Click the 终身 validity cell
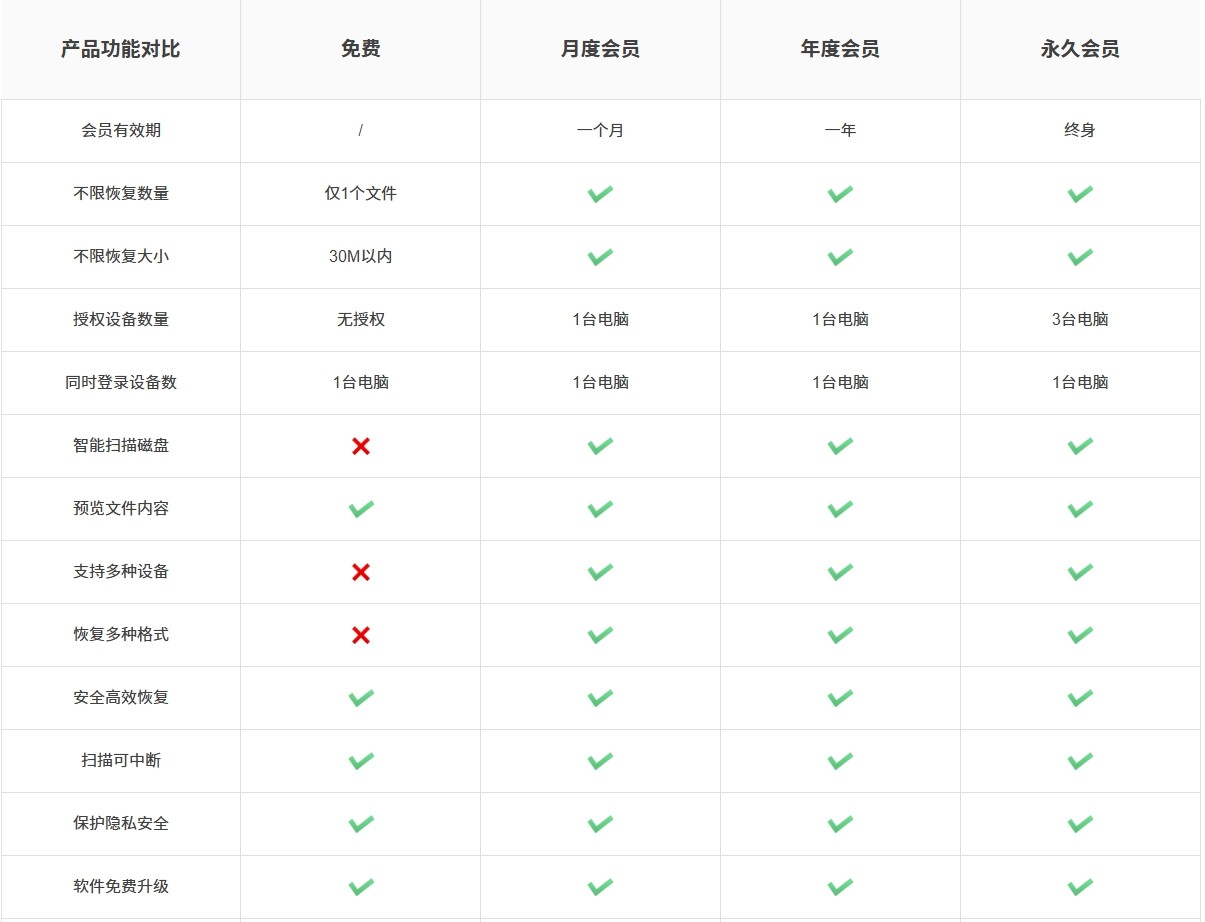This screenshot has height=922, width=1205. pos(1080,131)
